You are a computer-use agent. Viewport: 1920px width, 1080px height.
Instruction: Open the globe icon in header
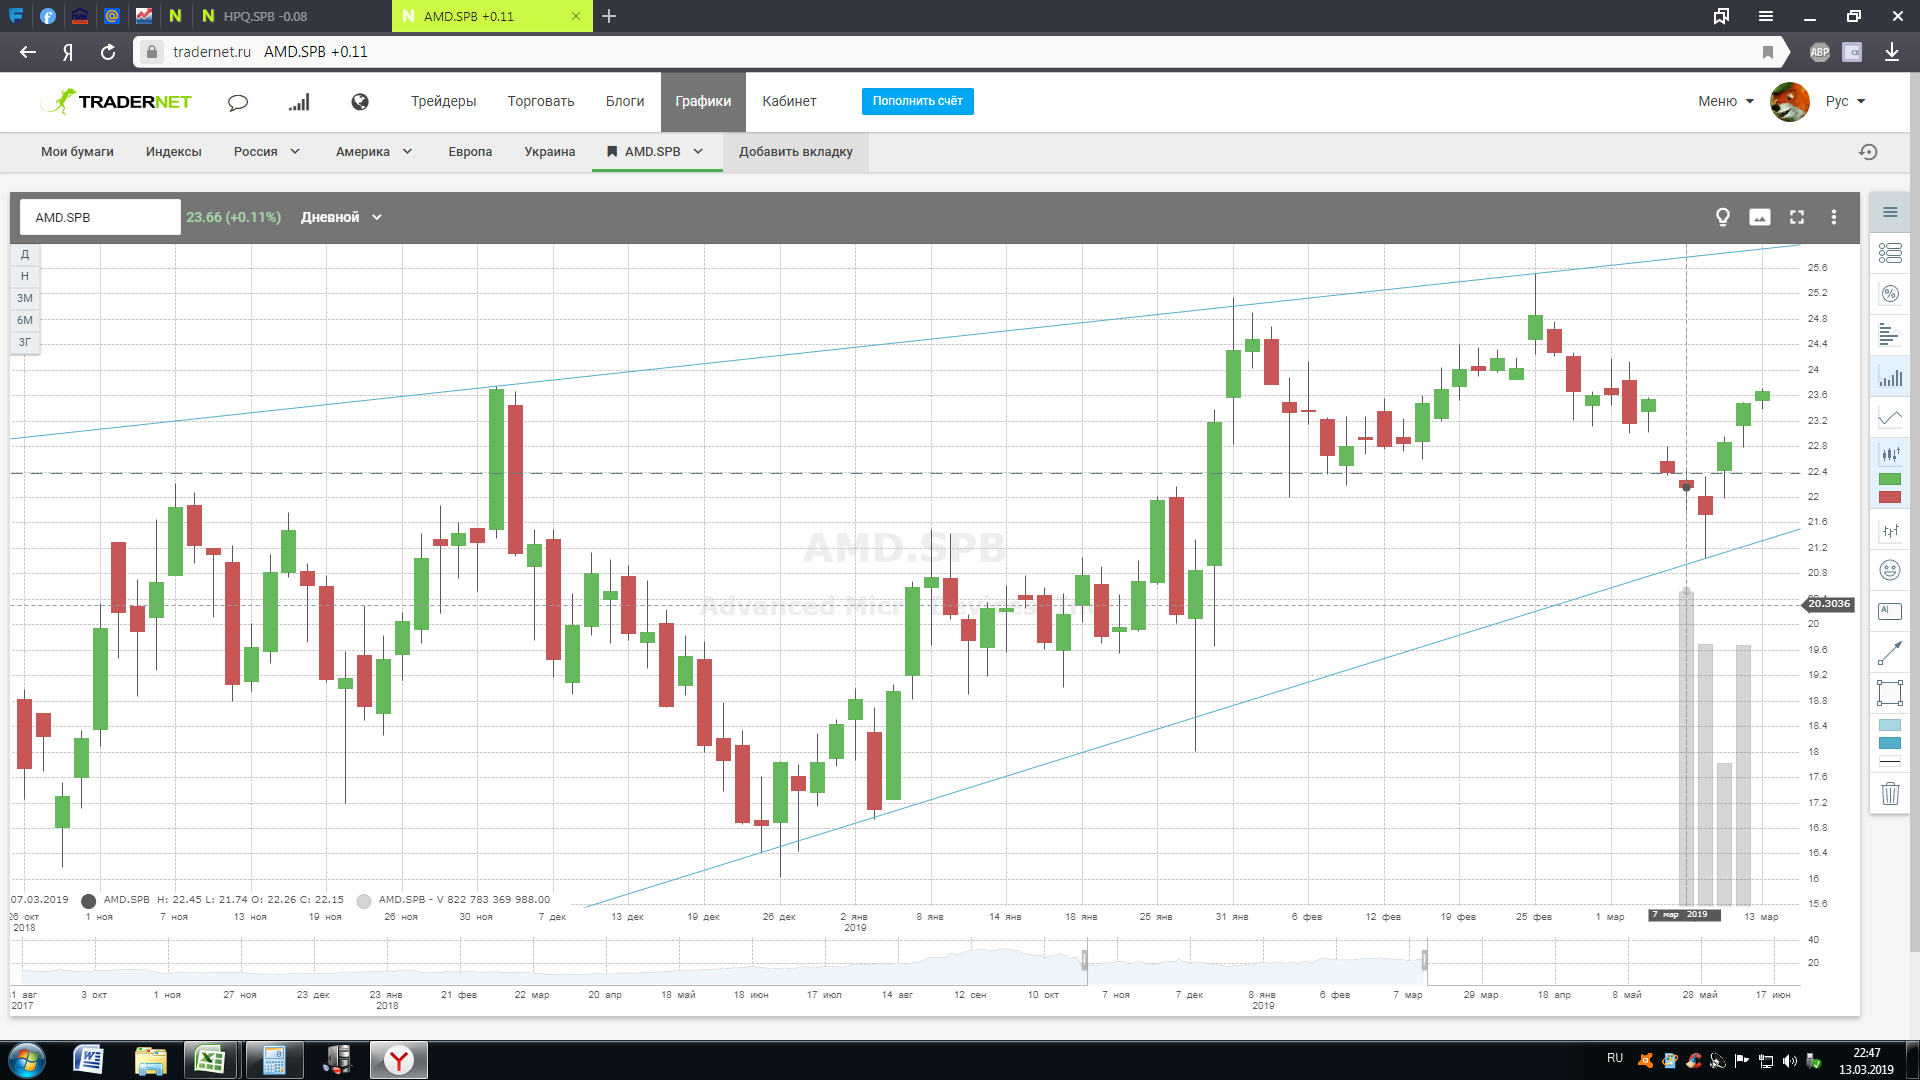(360, 102)
